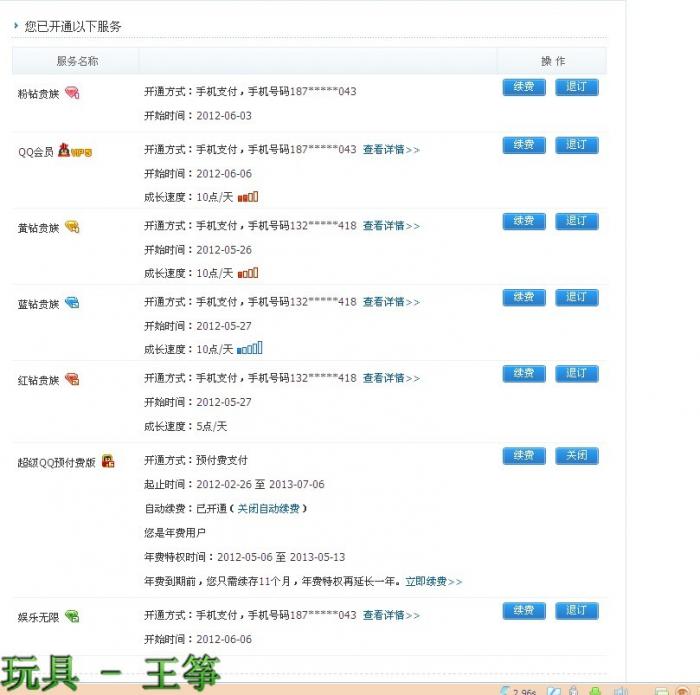Click 服务名称 column header
700x695 pixels.
tap(77, 61)
